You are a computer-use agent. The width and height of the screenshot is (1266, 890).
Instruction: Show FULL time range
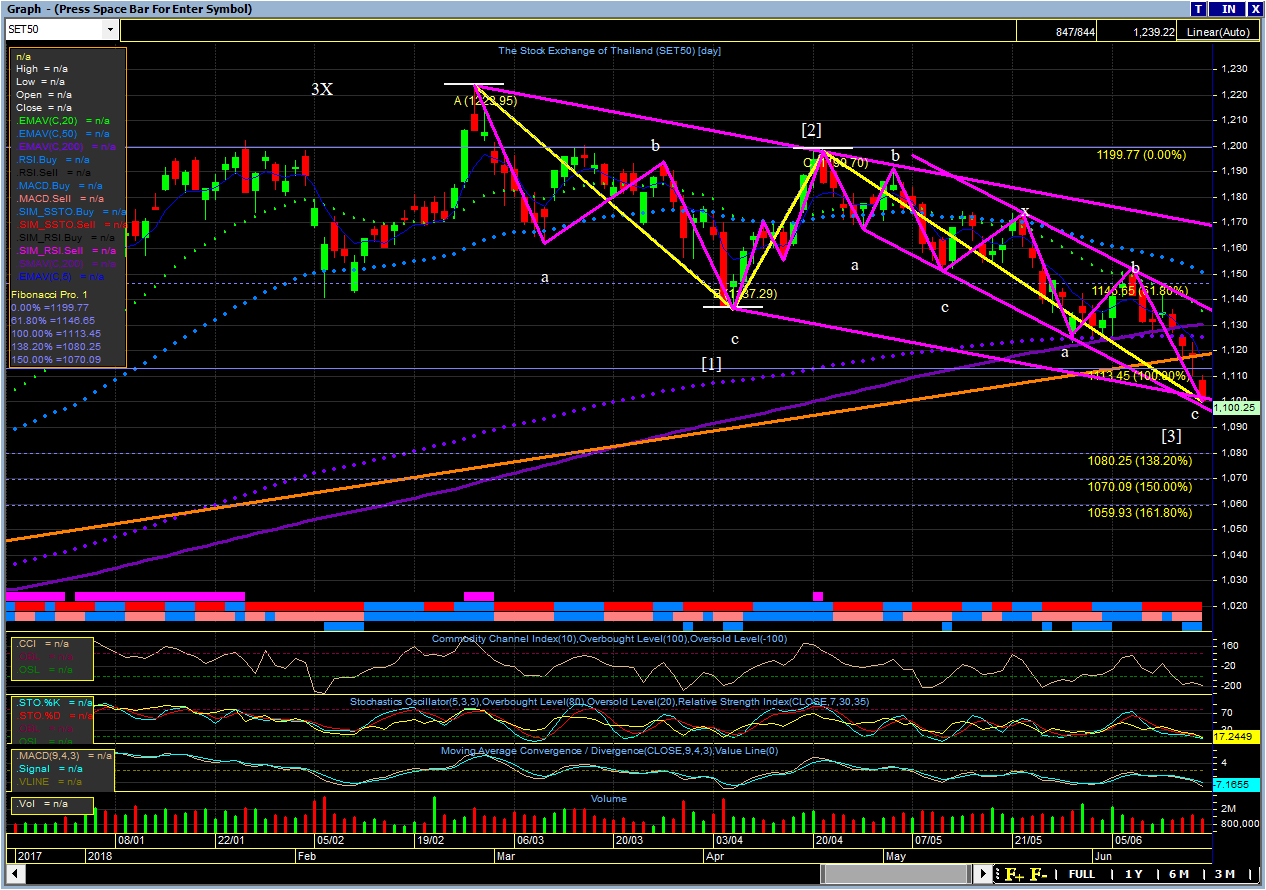[1081, 874]
